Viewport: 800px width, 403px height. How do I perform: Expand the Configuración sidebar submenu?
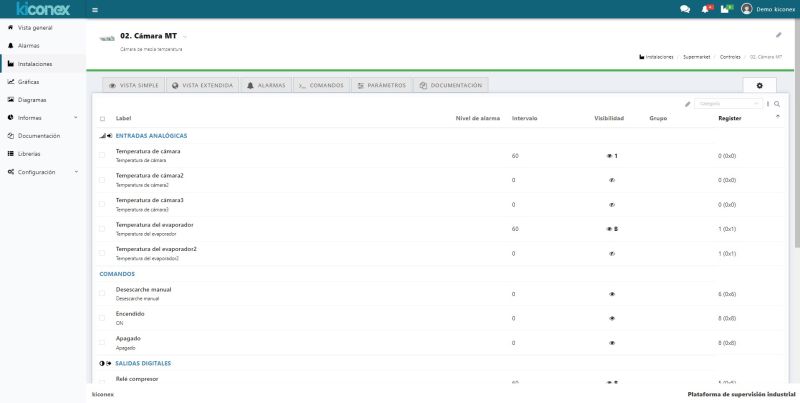(43, 172)
